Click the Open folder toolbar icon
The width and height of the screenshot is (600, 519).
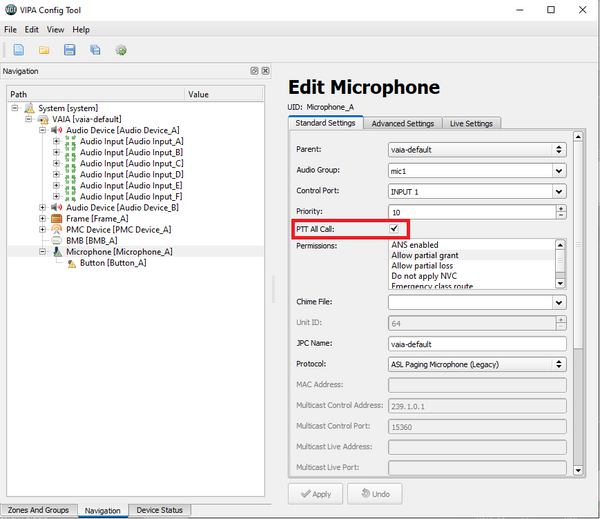[x=44, y=49]
